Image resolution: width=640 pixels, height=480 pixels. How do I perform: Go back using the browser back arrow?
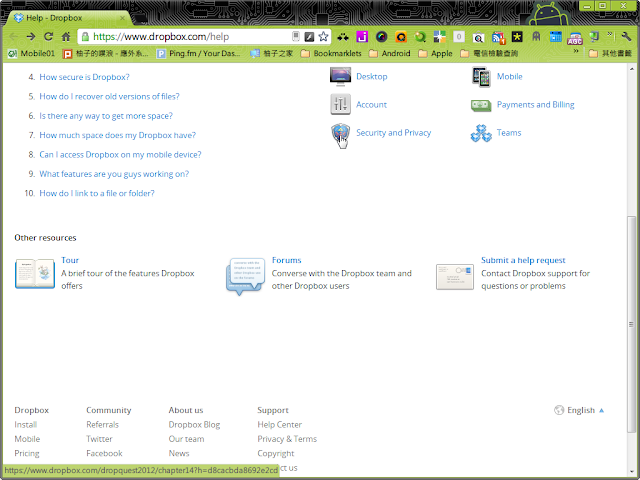point(13,37)
